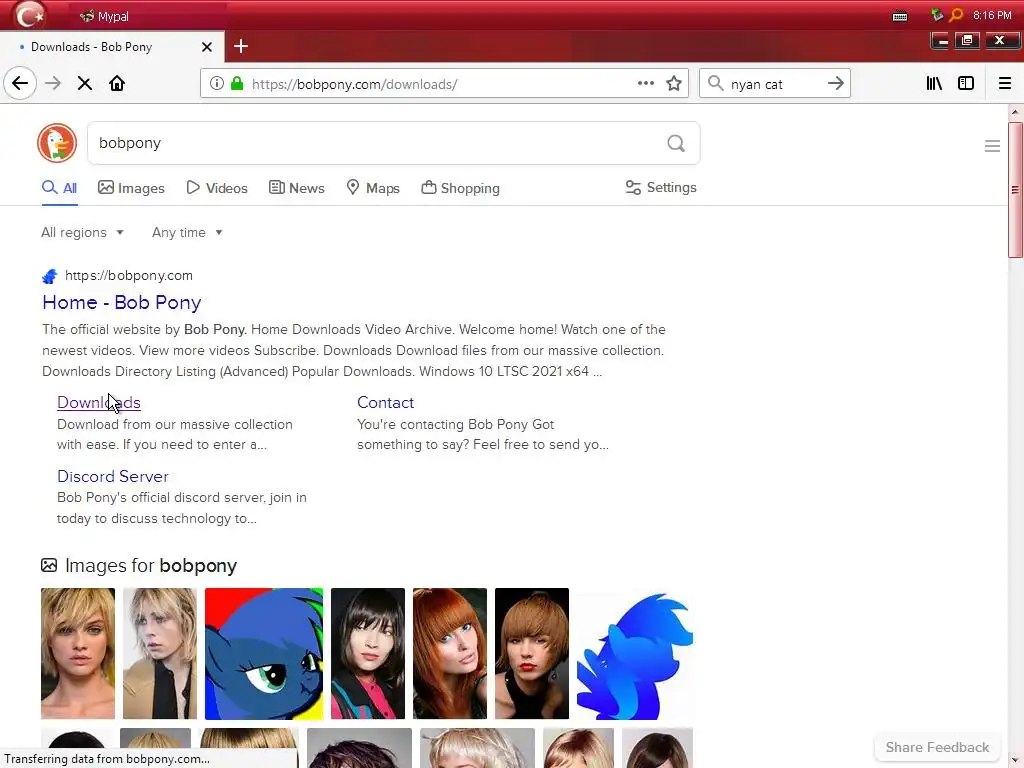The image size is (1024, 768).
Task: Open the brown bob haircut thumbnail
Action: 532,654
